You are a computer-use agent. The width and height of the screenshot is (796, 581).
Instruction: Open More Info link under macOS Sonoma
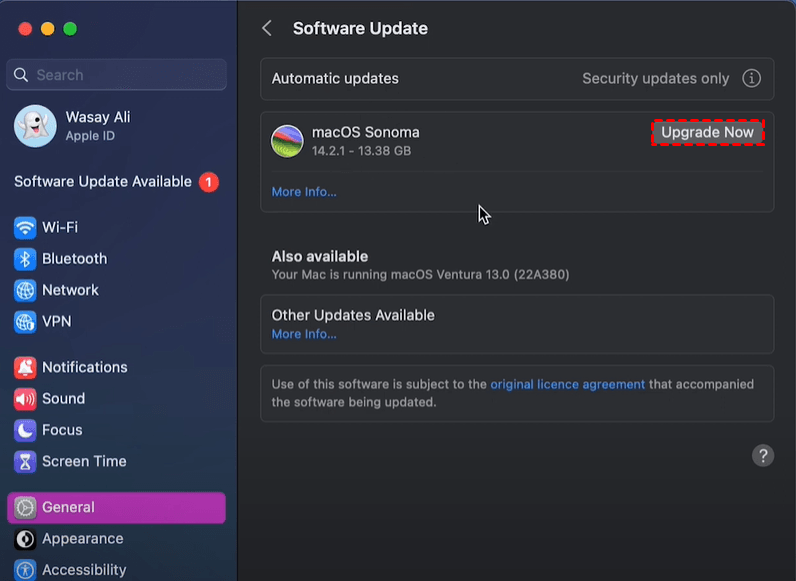304,192
